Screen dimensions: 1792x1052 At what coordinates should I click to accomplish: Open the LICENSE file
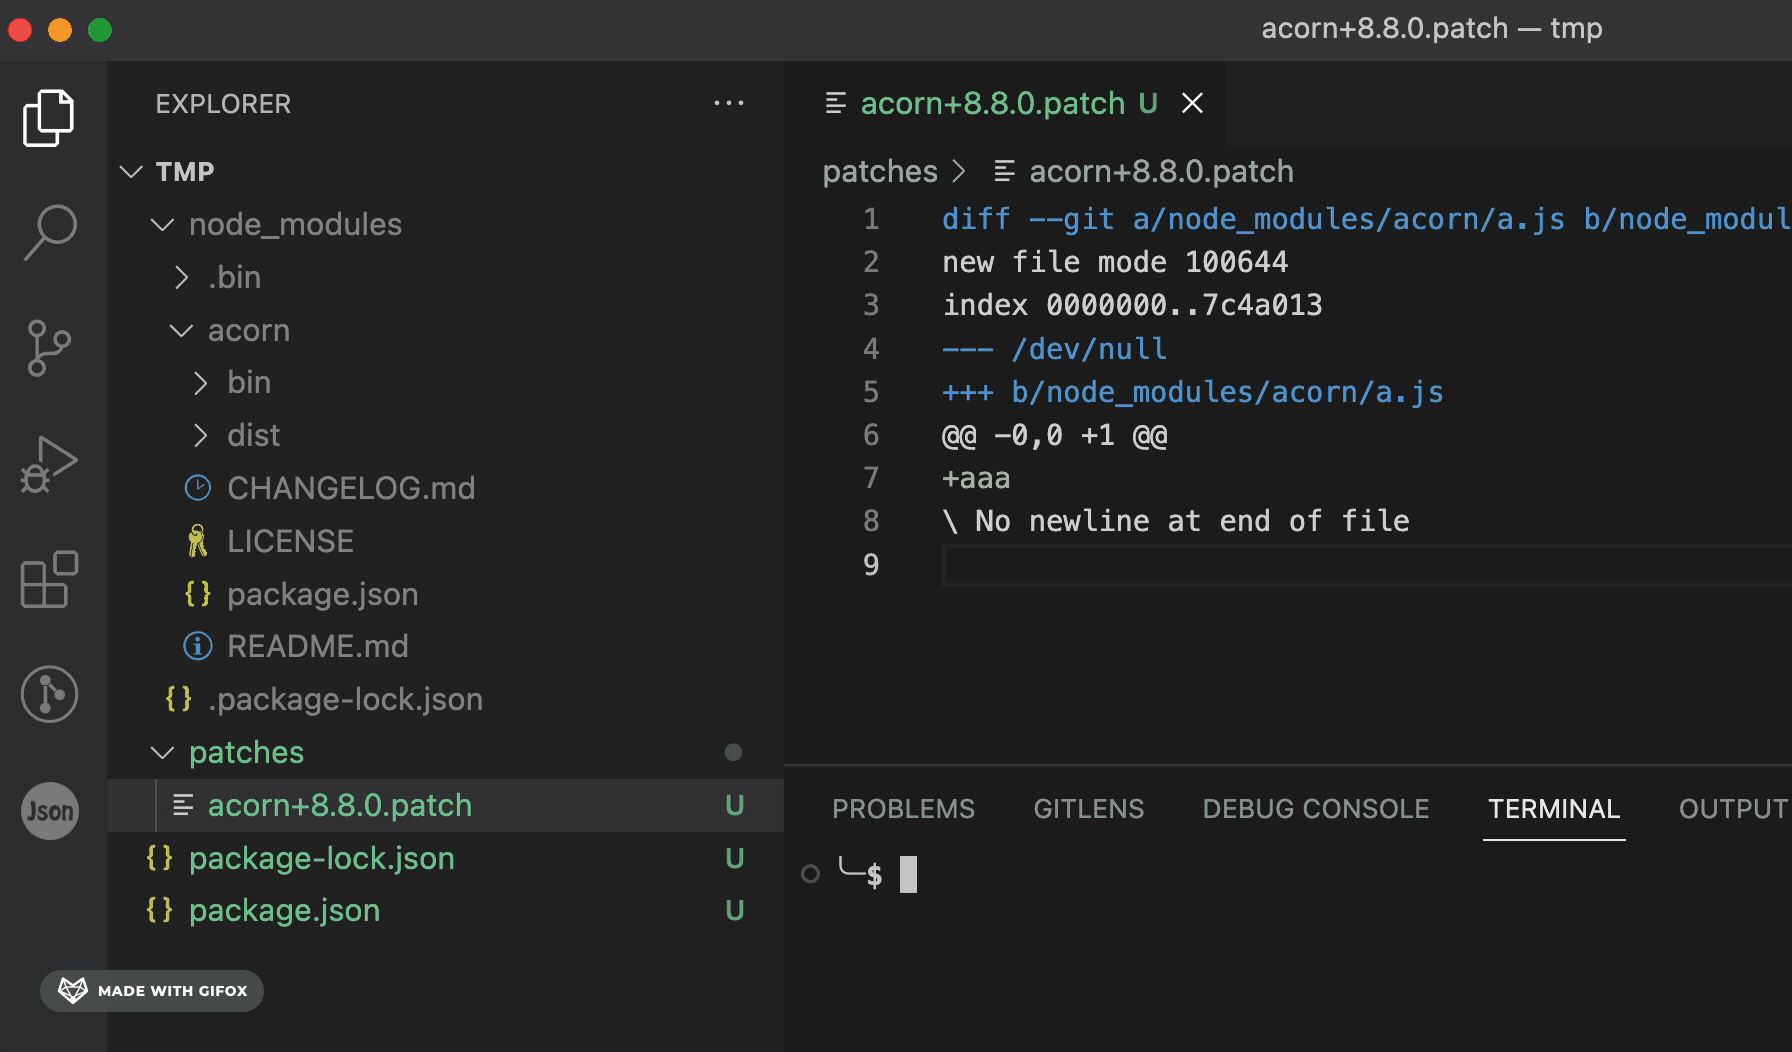(290, 541)
